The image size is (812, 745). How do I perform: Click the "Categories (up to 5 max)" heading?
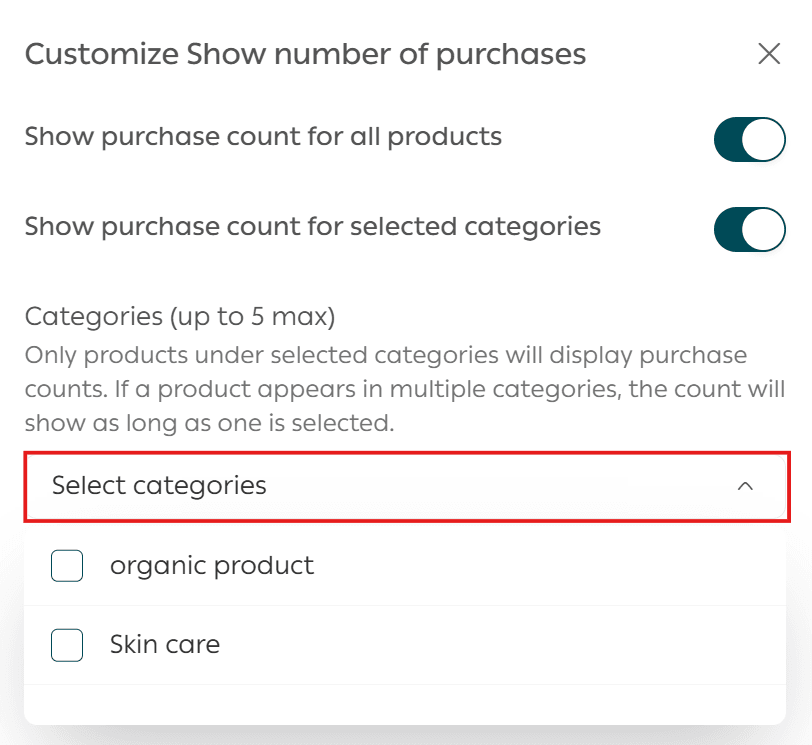click(179, 317)
